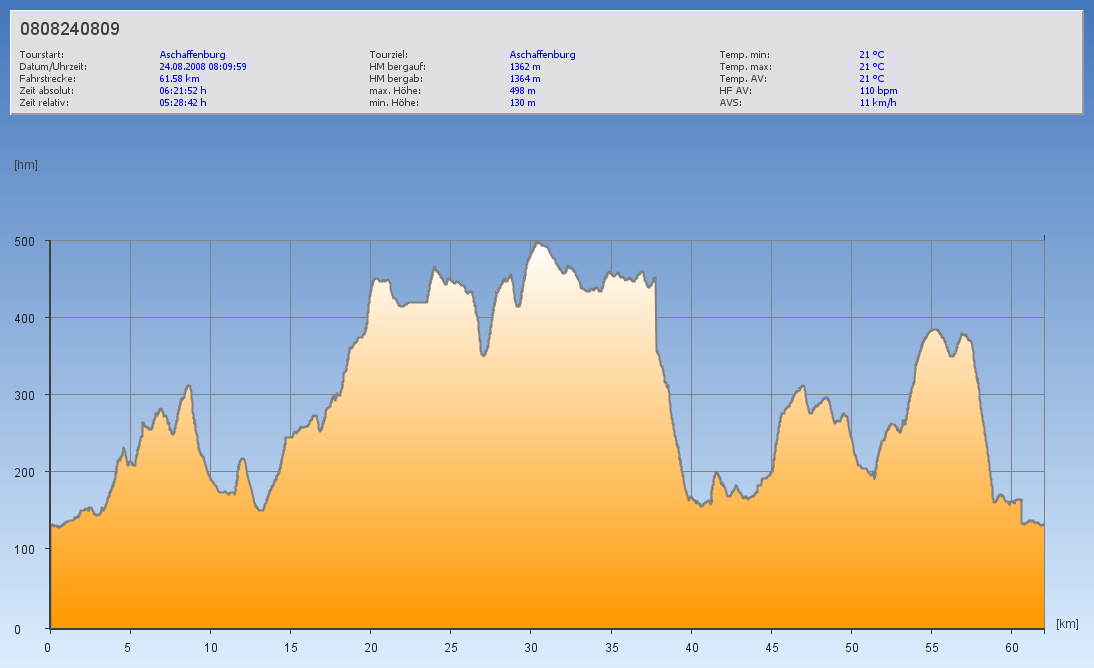The height and width of the screenshot is (668, 1094).
Task: Click the Zeit absolut value 06:21:52 h
Action: [x=183, y=90]
